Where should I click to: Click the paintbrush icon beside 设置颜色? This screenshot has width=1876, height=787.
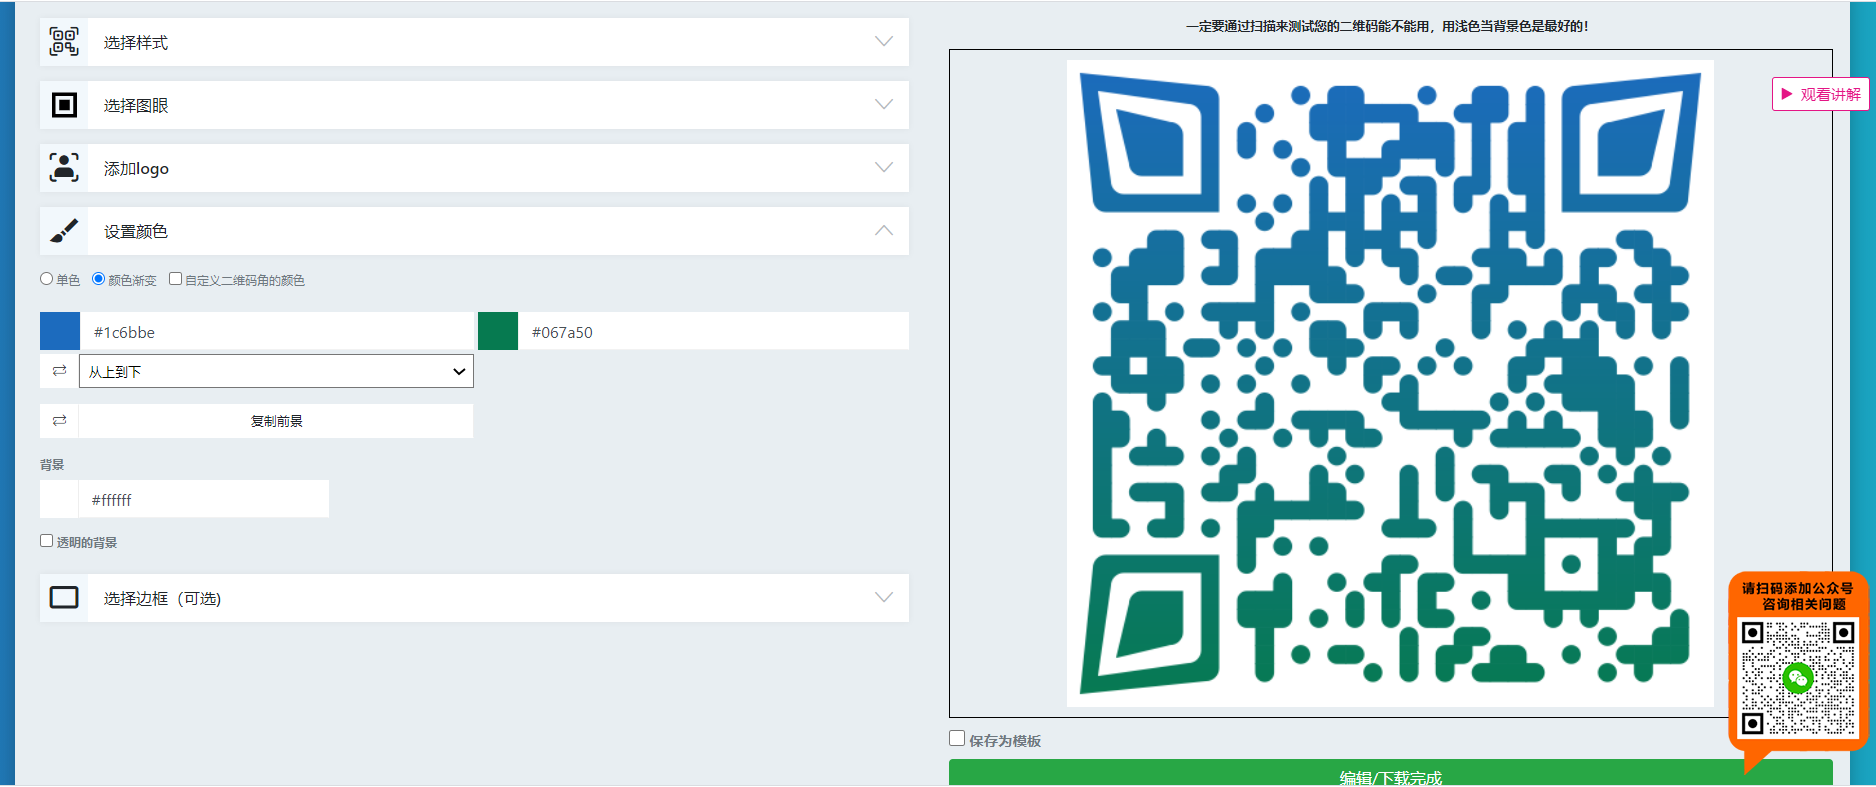click(64, 231)
